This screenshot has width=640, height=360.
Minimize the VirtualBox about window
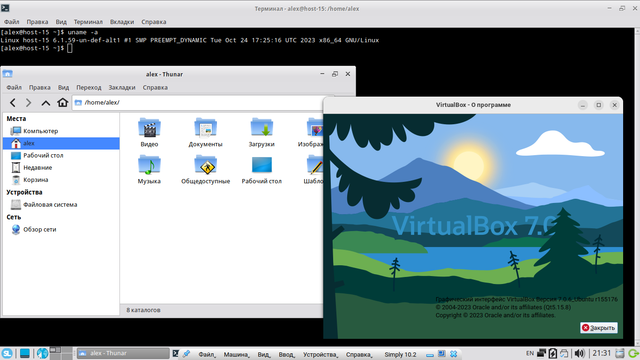583,105
